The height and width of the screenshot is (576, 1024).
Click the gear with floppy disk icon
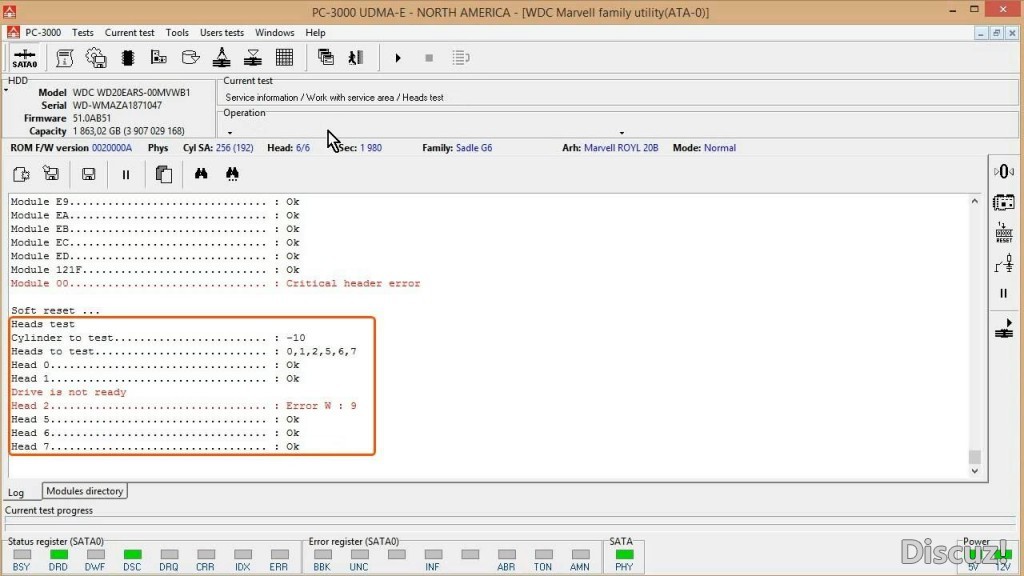pyautogui.click(x=96, y=58)
